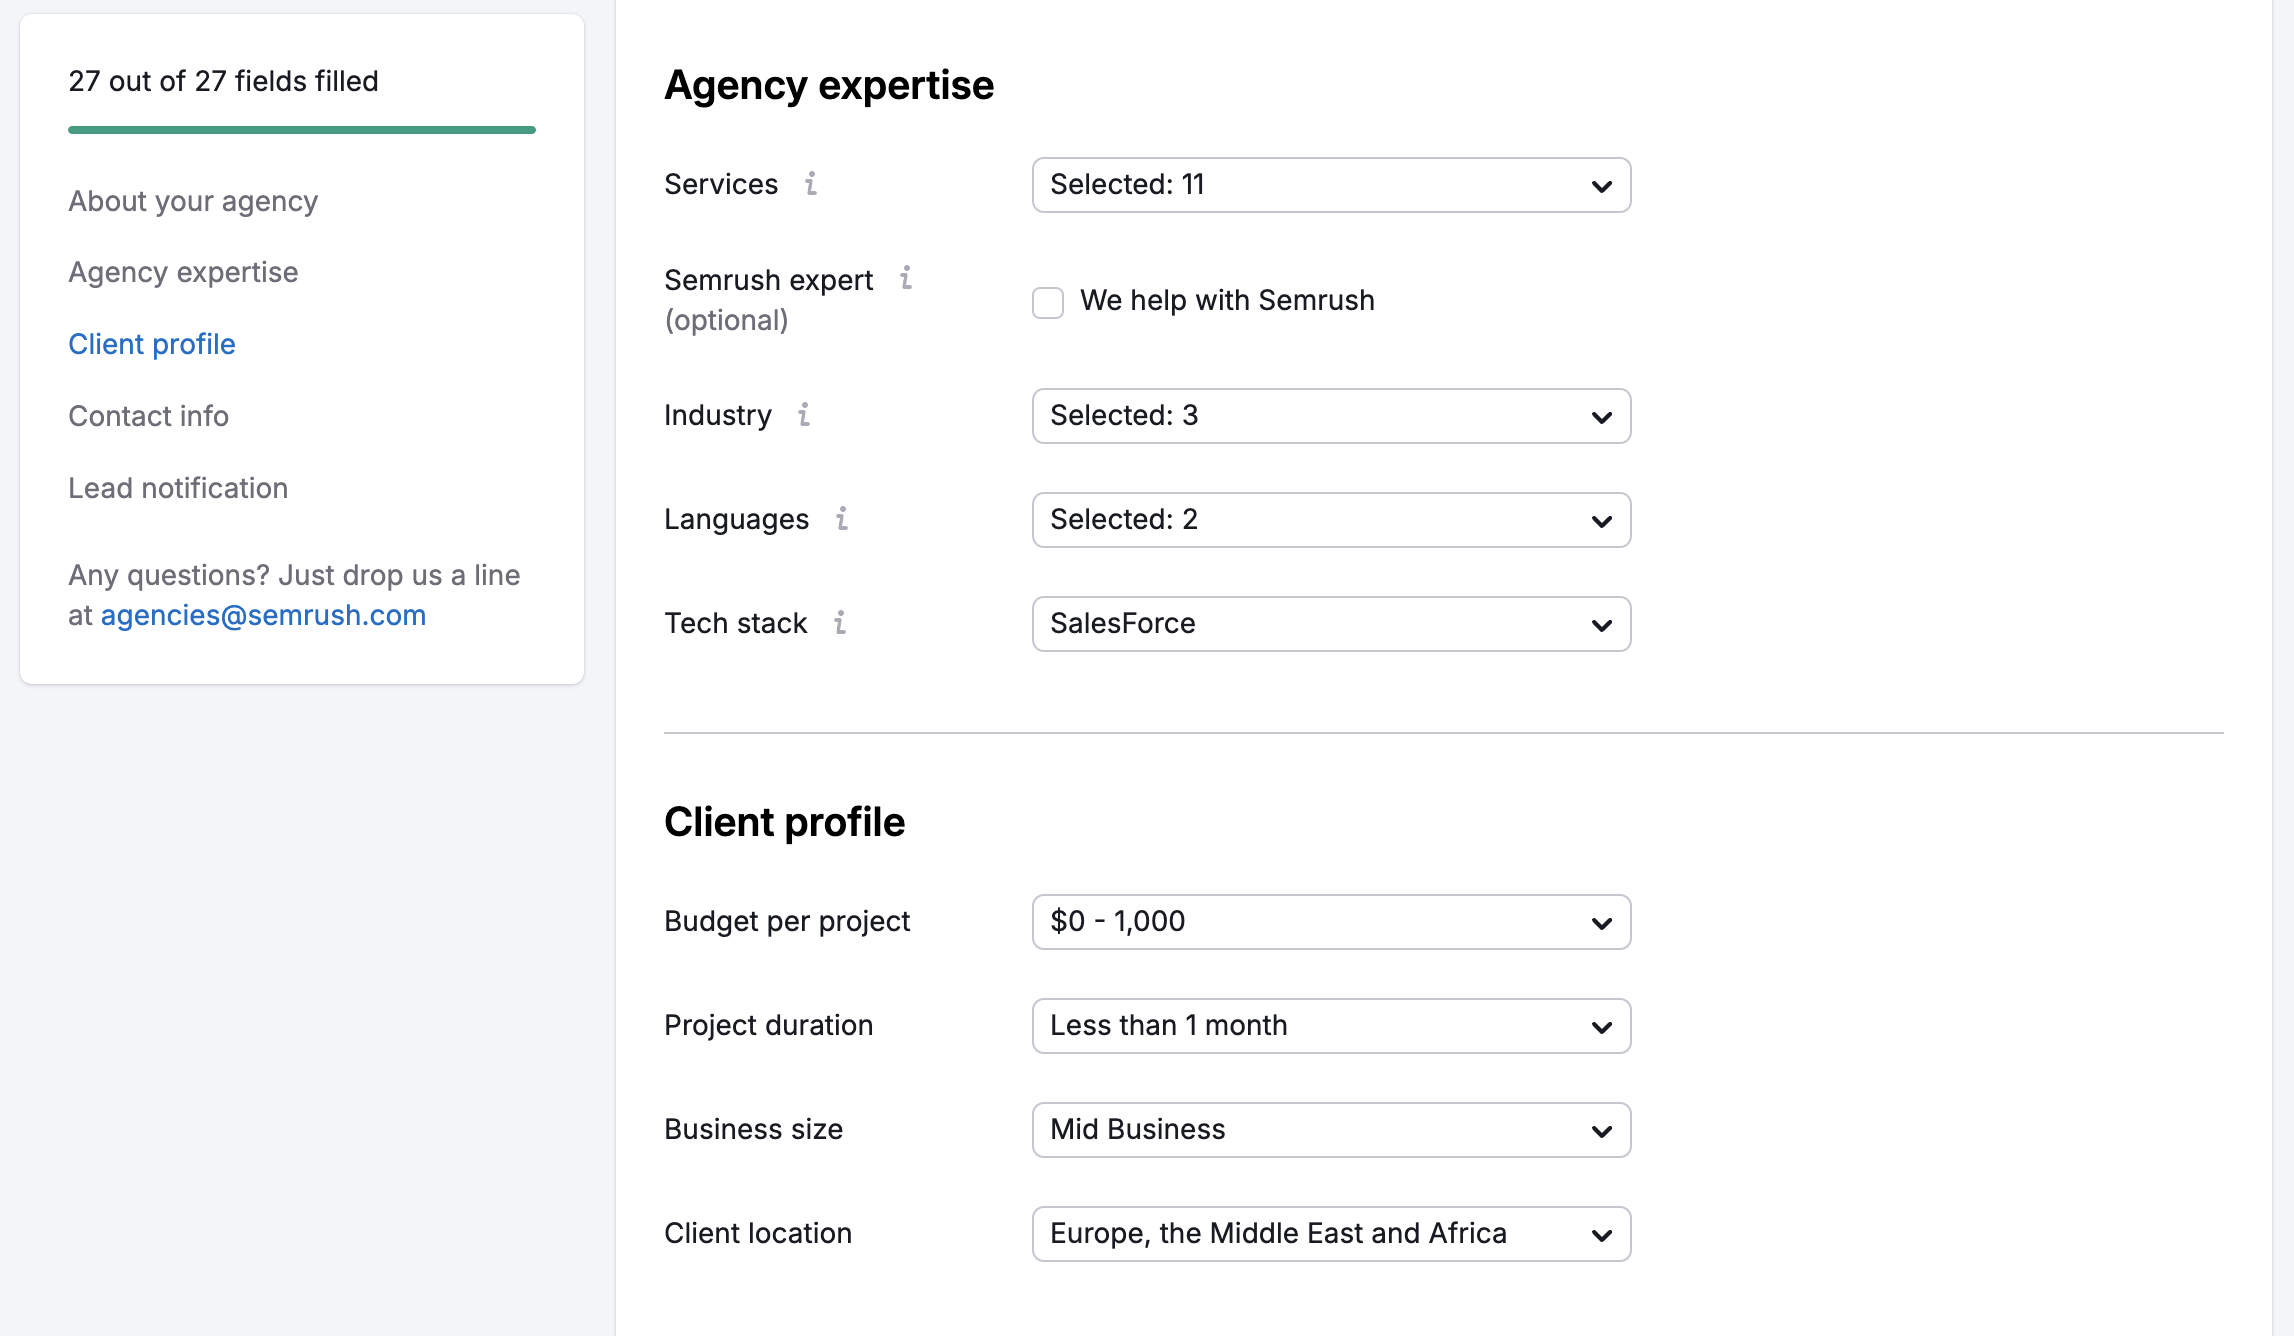Screen dimensions: 2294x1336
Task: Toggle the Semrush expert optional checkbox
Action: (1048, 301)
